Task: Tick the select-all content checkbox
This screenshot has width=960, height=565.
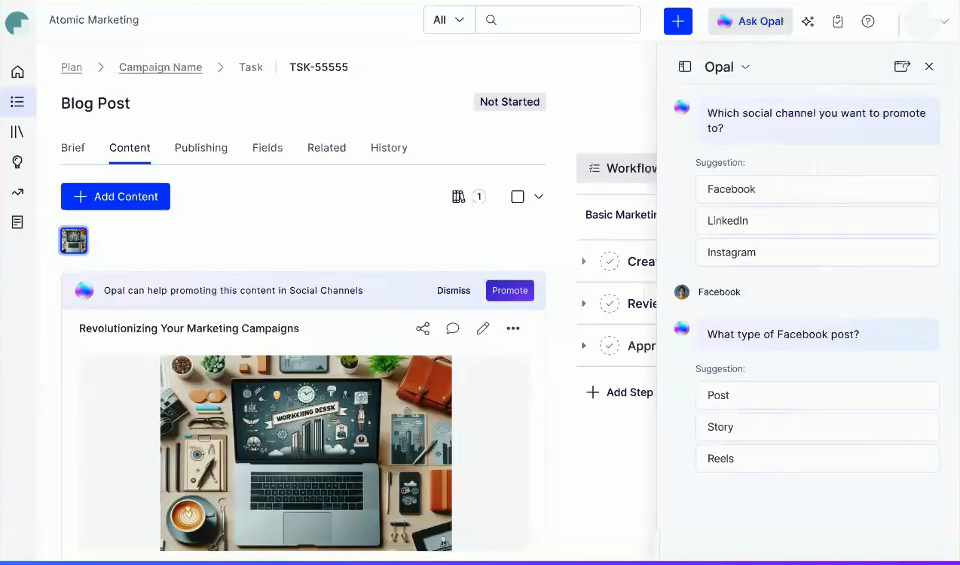Action: 517,196
